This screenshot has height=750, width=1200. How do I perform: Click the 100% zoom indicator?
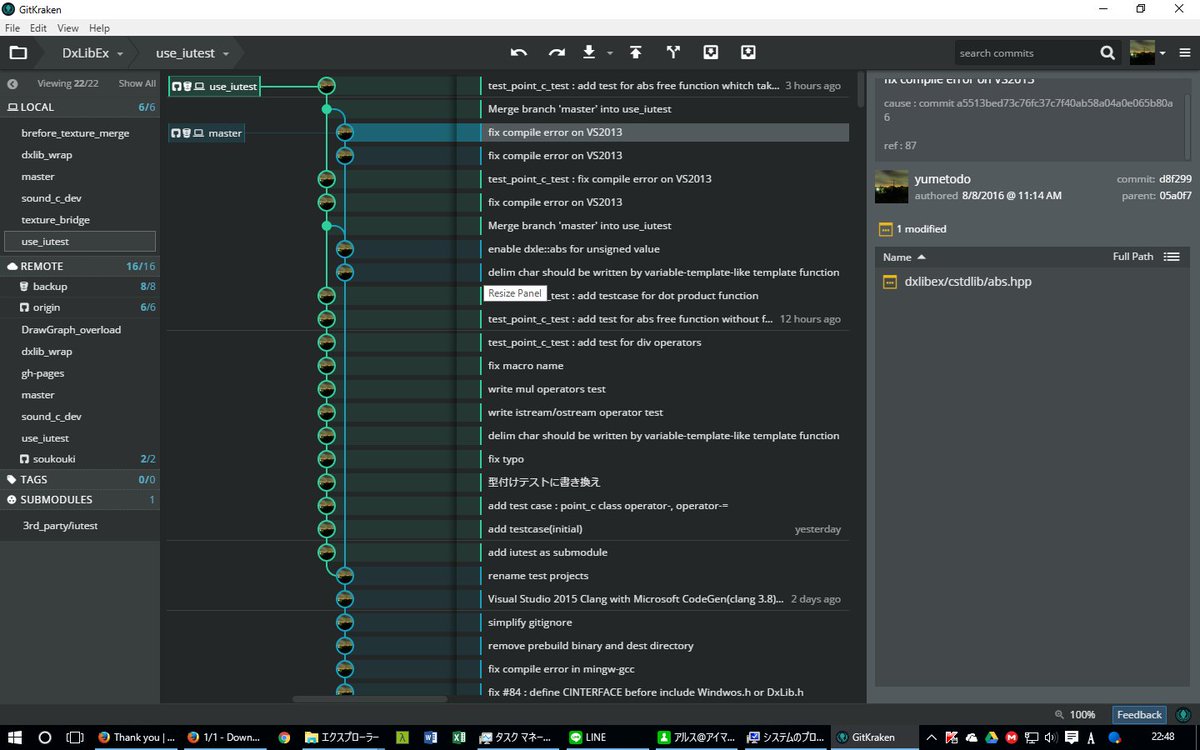click(x=1076, y=715)
